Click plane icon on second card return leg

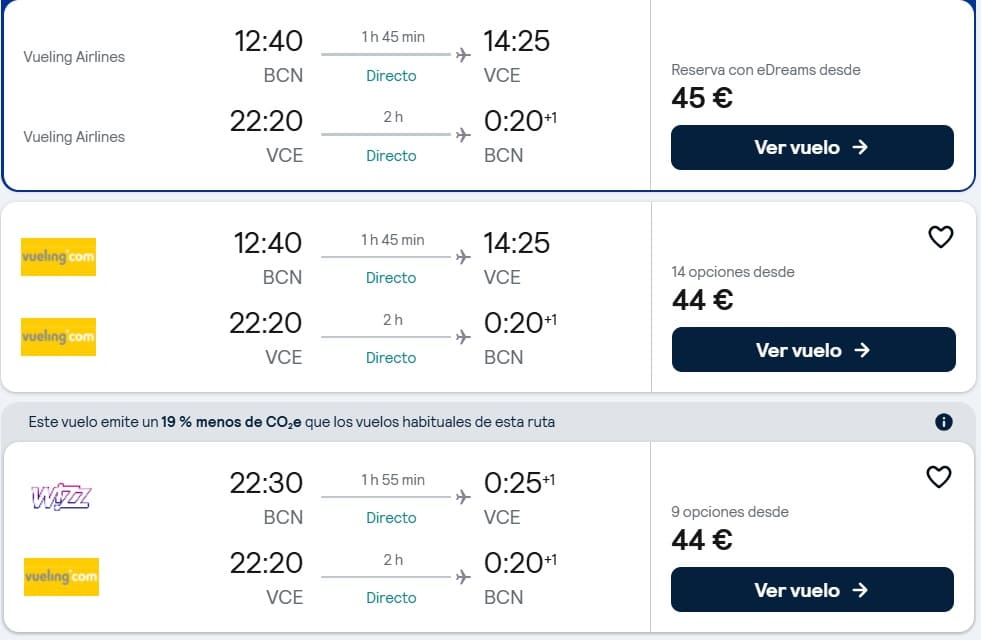click(463, 337)
